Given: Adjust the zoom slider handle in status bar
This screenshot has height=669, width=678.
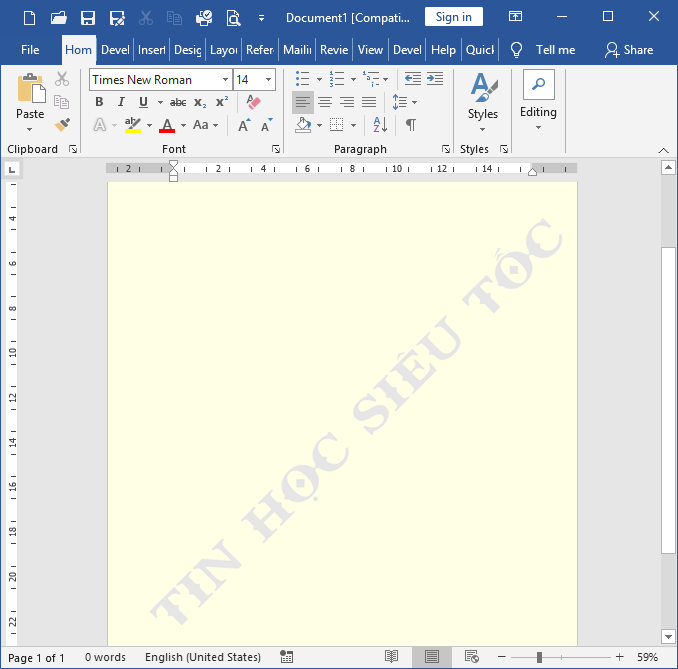Looking at the screenshot, I should pos(539,657).
